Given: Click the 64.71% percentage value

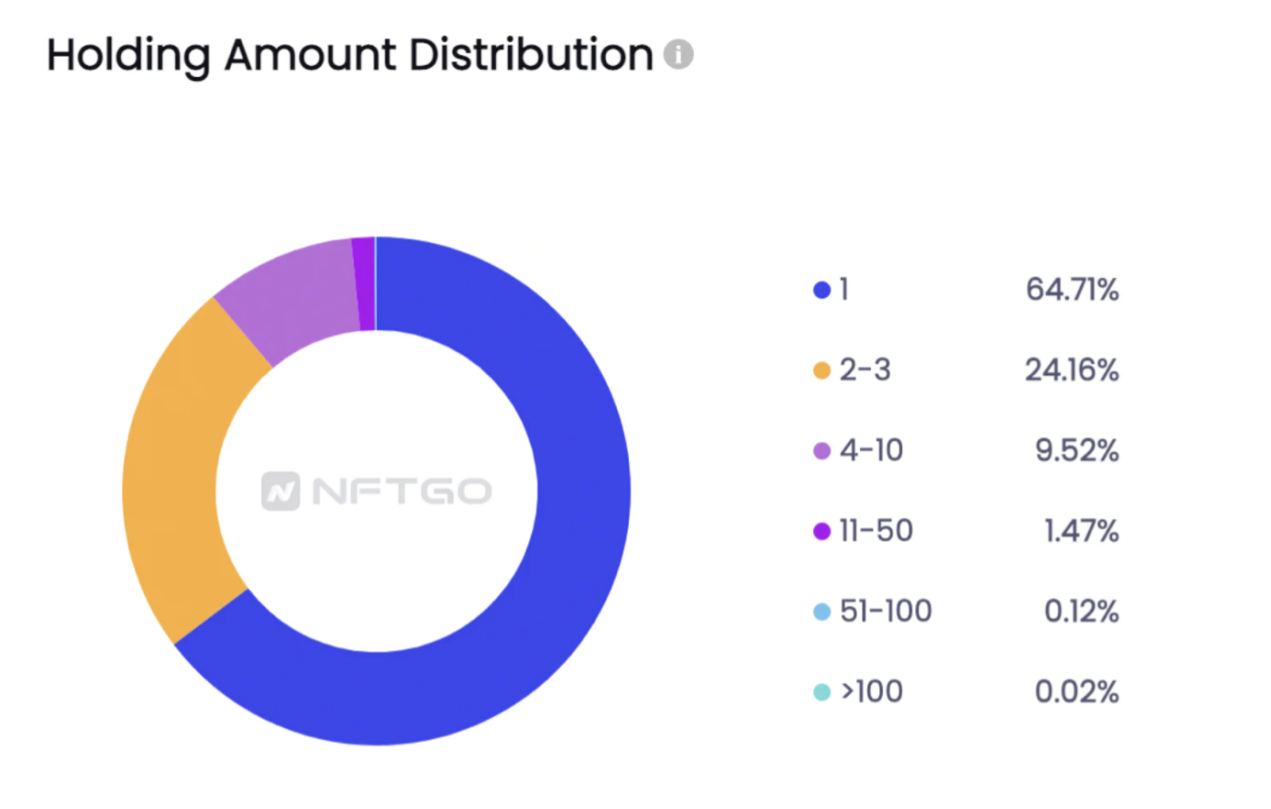Looking at the screenshot, I should click(1072, 291).
